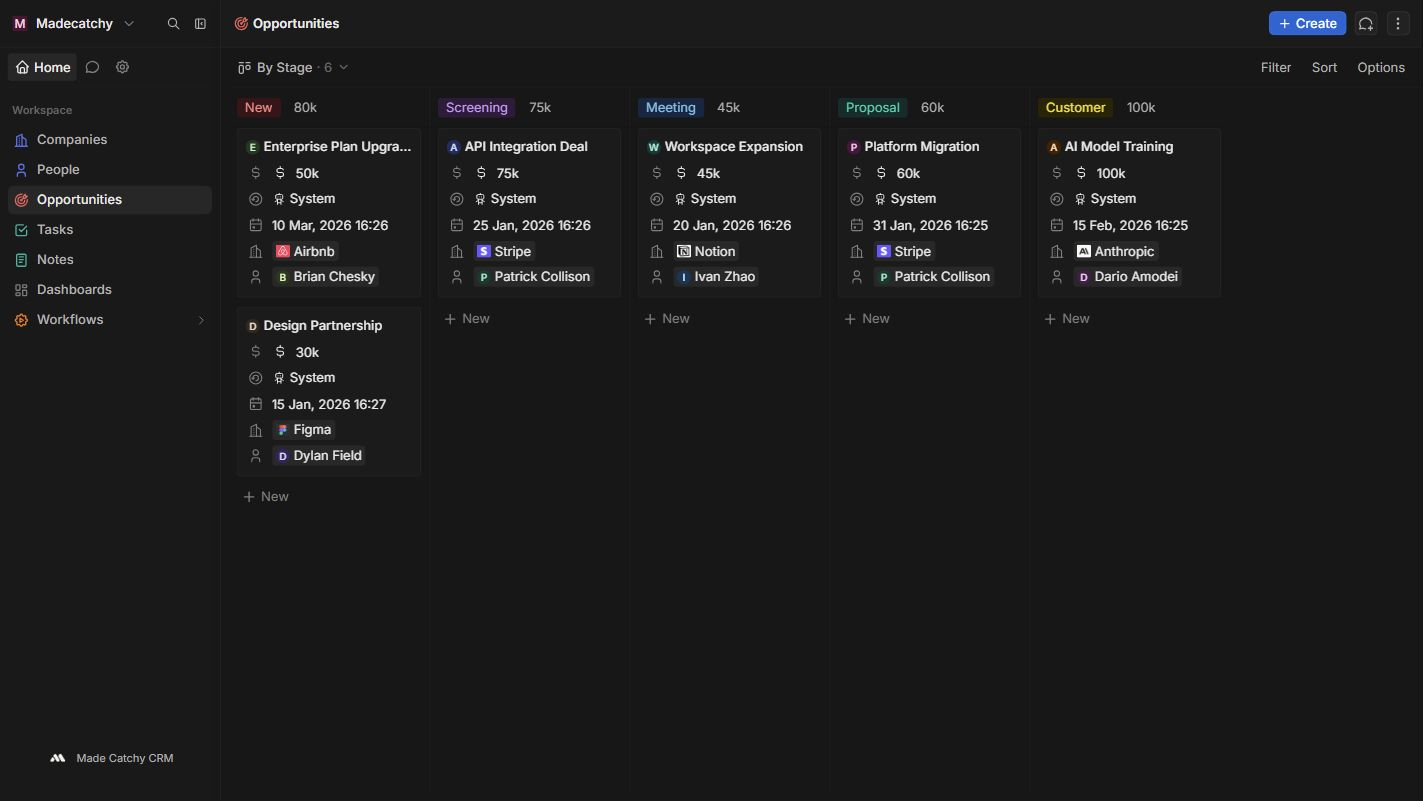Expand the Workflows section chevron

coord(201,320)
